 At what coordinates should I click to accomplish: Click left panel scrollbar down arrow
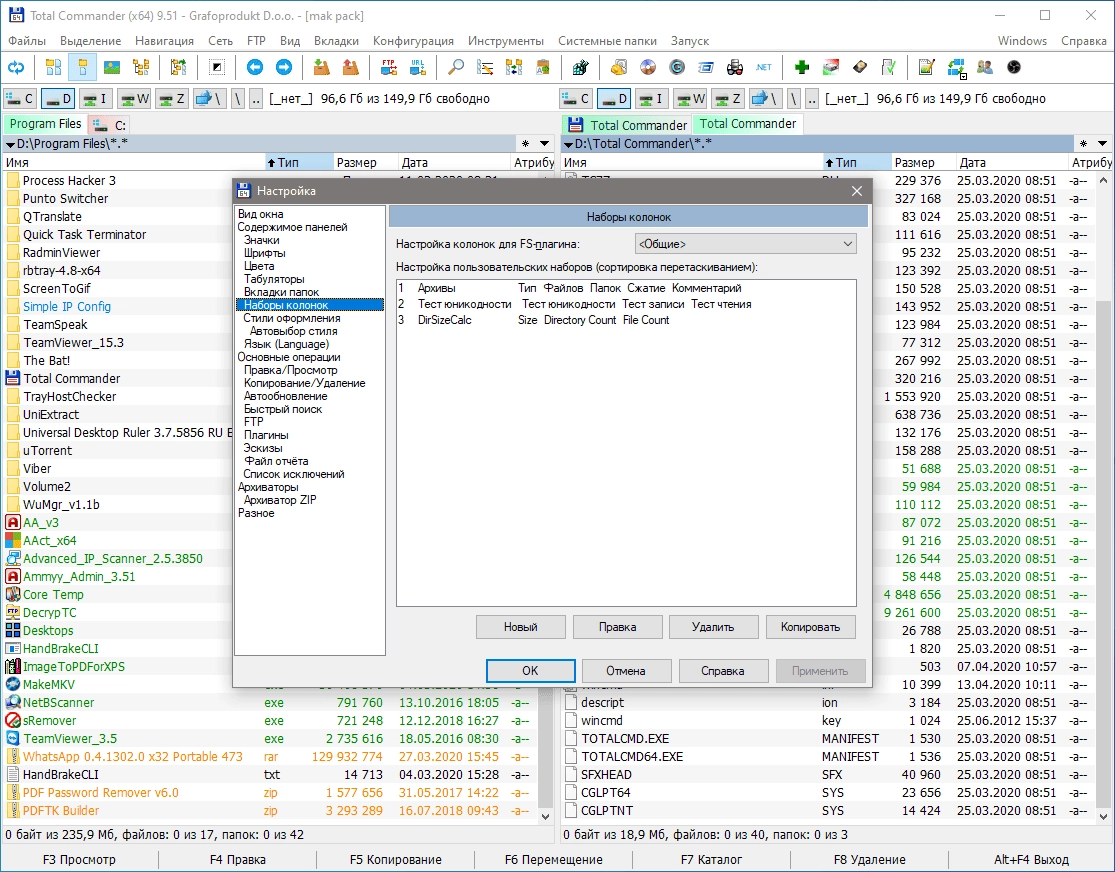[x=545, y=817]
